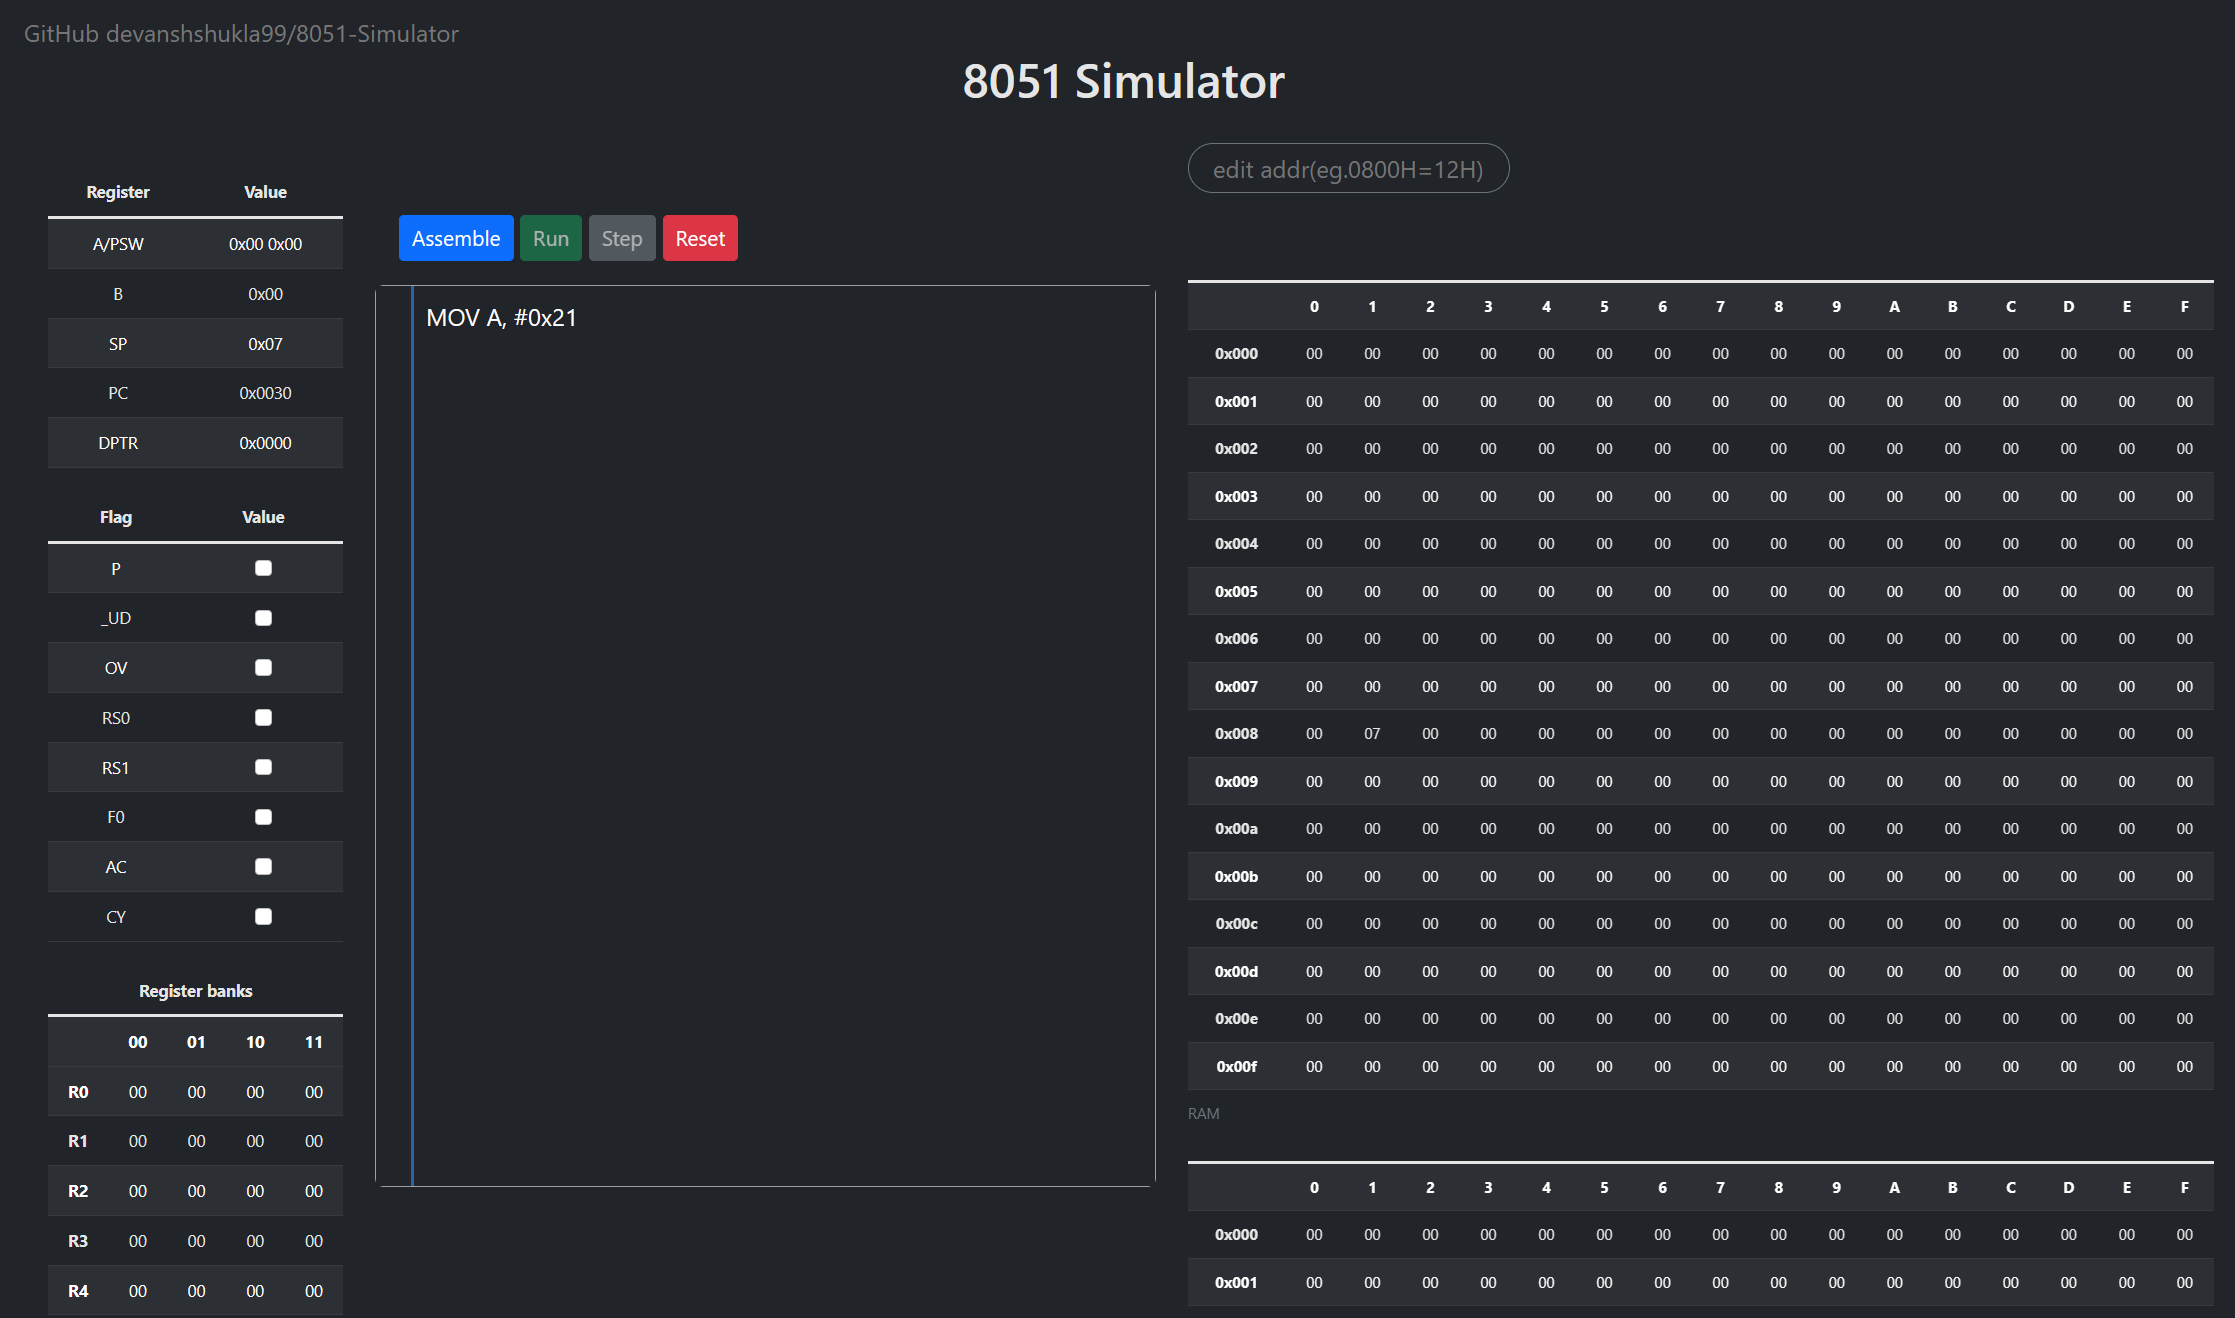Click the 0x00d row label
Screen dimensions: 2235x1318
(x=1236, y=972)
